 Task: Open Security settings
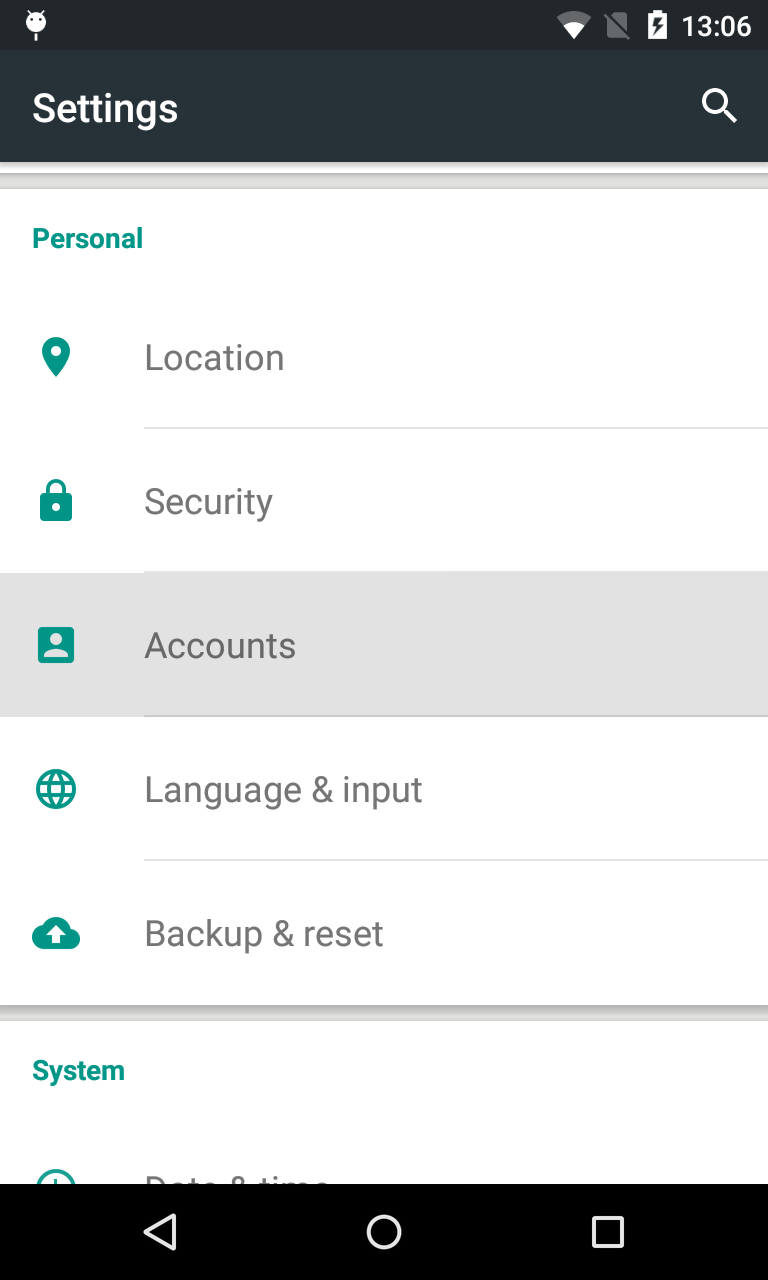(208, 502)
